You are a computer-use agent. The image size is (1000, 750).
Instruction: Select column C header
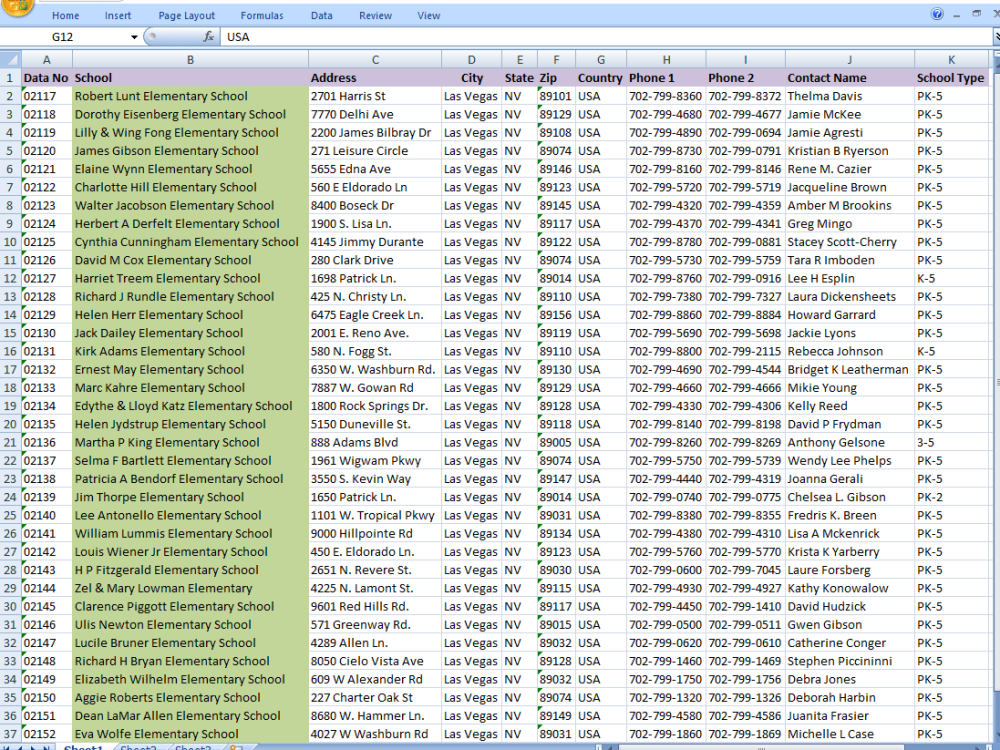pos(375,60)
